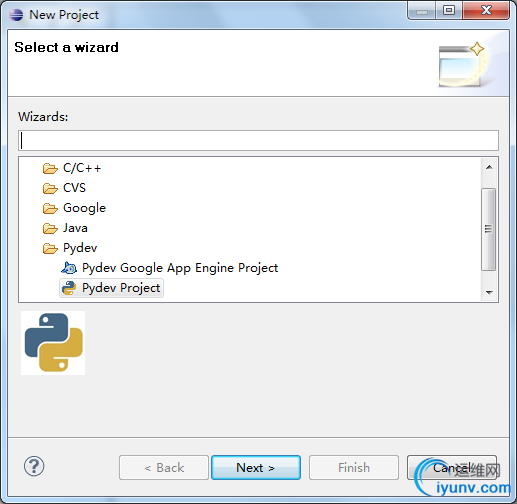Choose Pydev Google App Engine Project
The image size is (517, 504).
pos(180,268)
